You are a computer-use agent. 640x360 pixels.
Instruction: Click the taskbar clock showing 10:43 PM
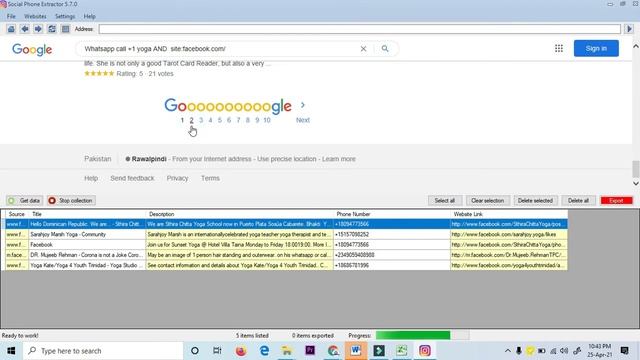click(600, 351)
